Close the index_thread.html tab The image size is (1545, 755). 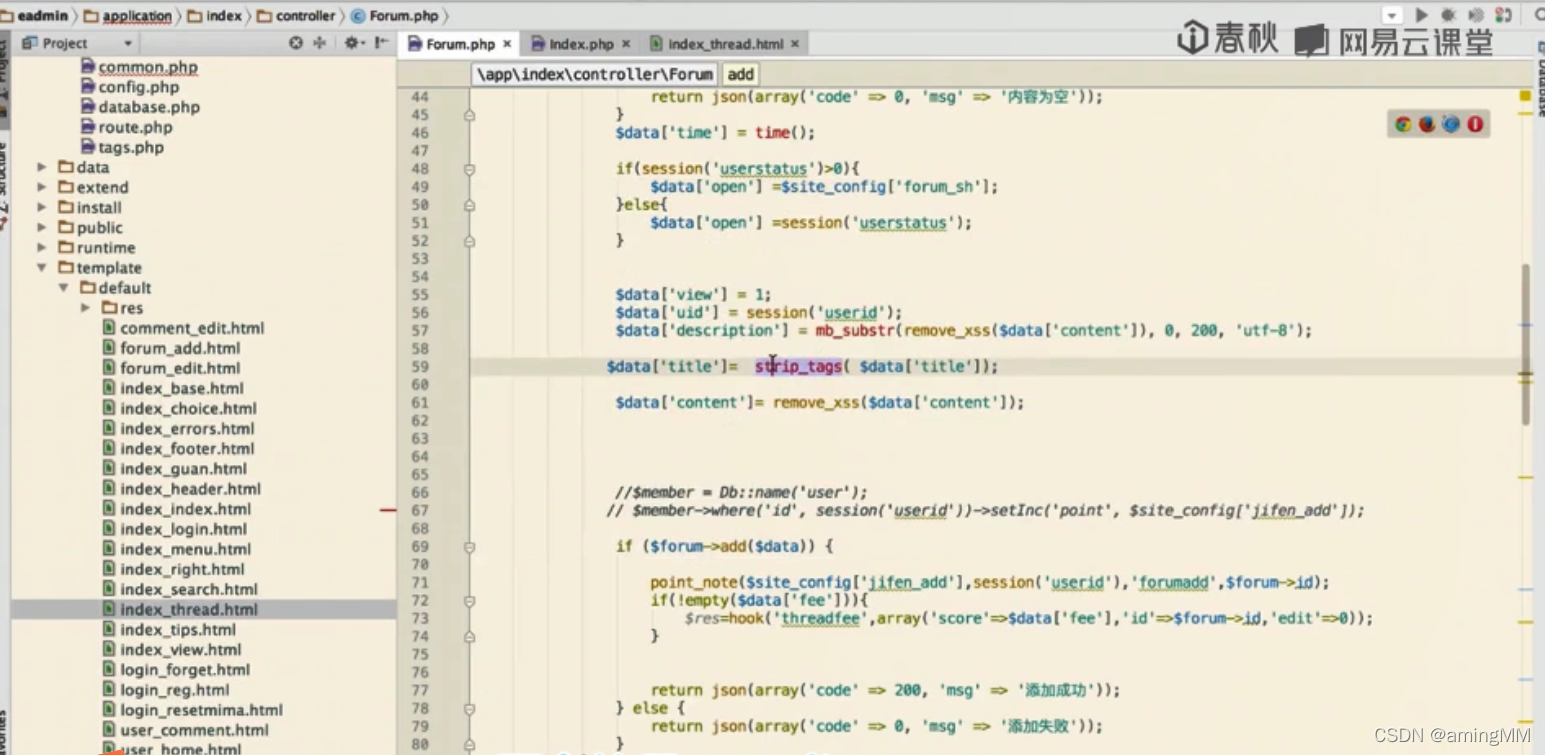coord(795,44)
